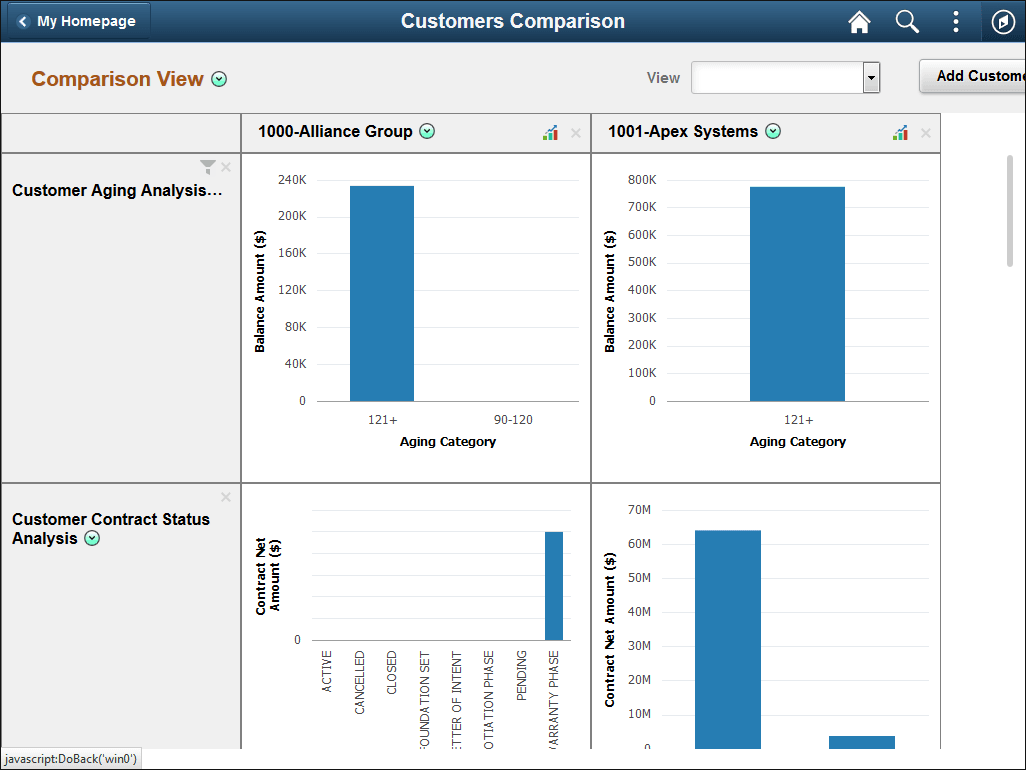Expand the 1000-Alliance Group header dropdown

[427, 131]
